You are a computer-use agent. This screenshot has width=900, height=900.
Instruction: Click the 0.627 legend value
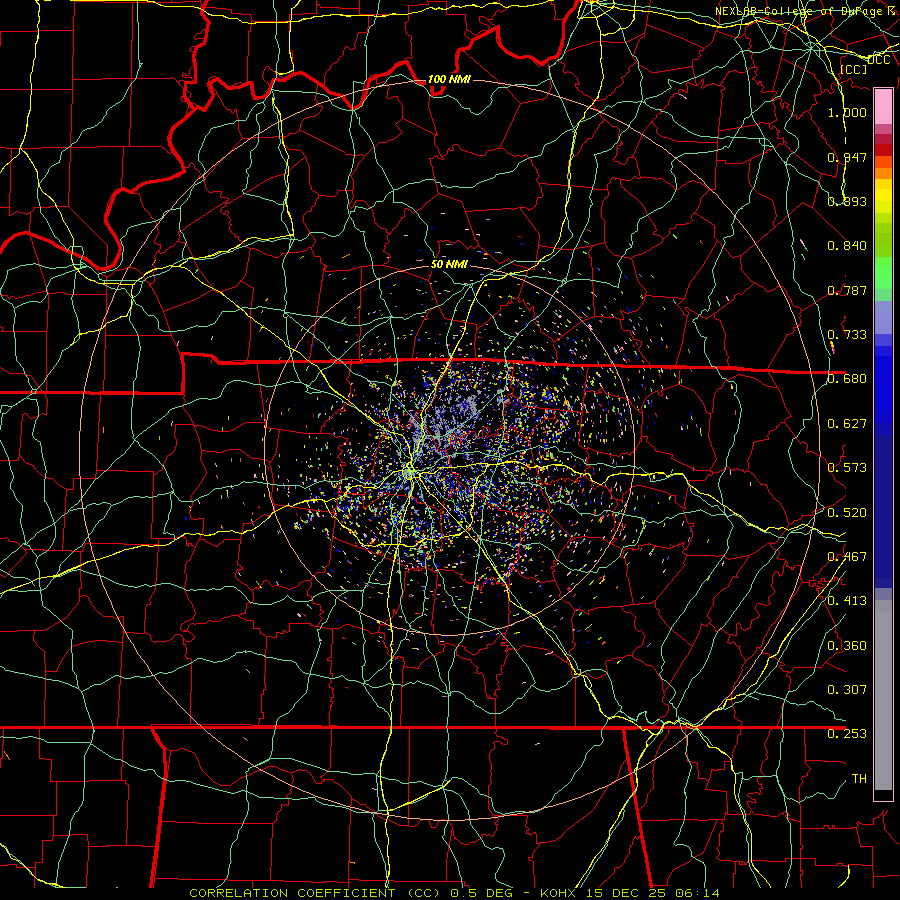click(847, 424)
